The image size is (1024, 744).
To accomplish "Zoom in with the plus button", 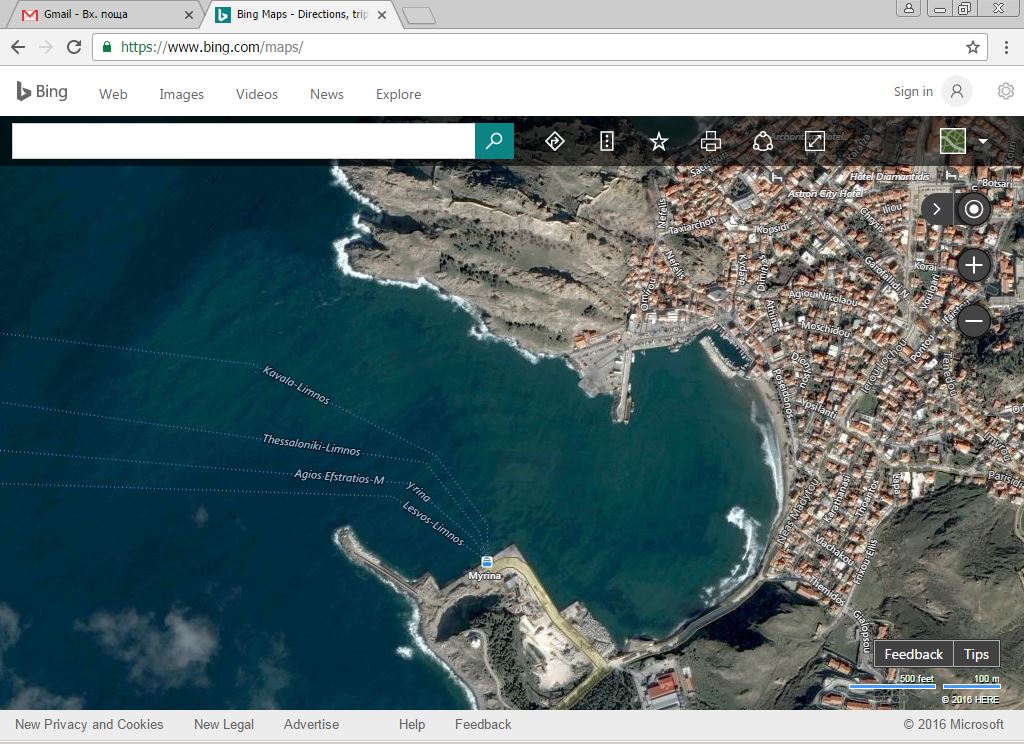I will click(973, 265).
